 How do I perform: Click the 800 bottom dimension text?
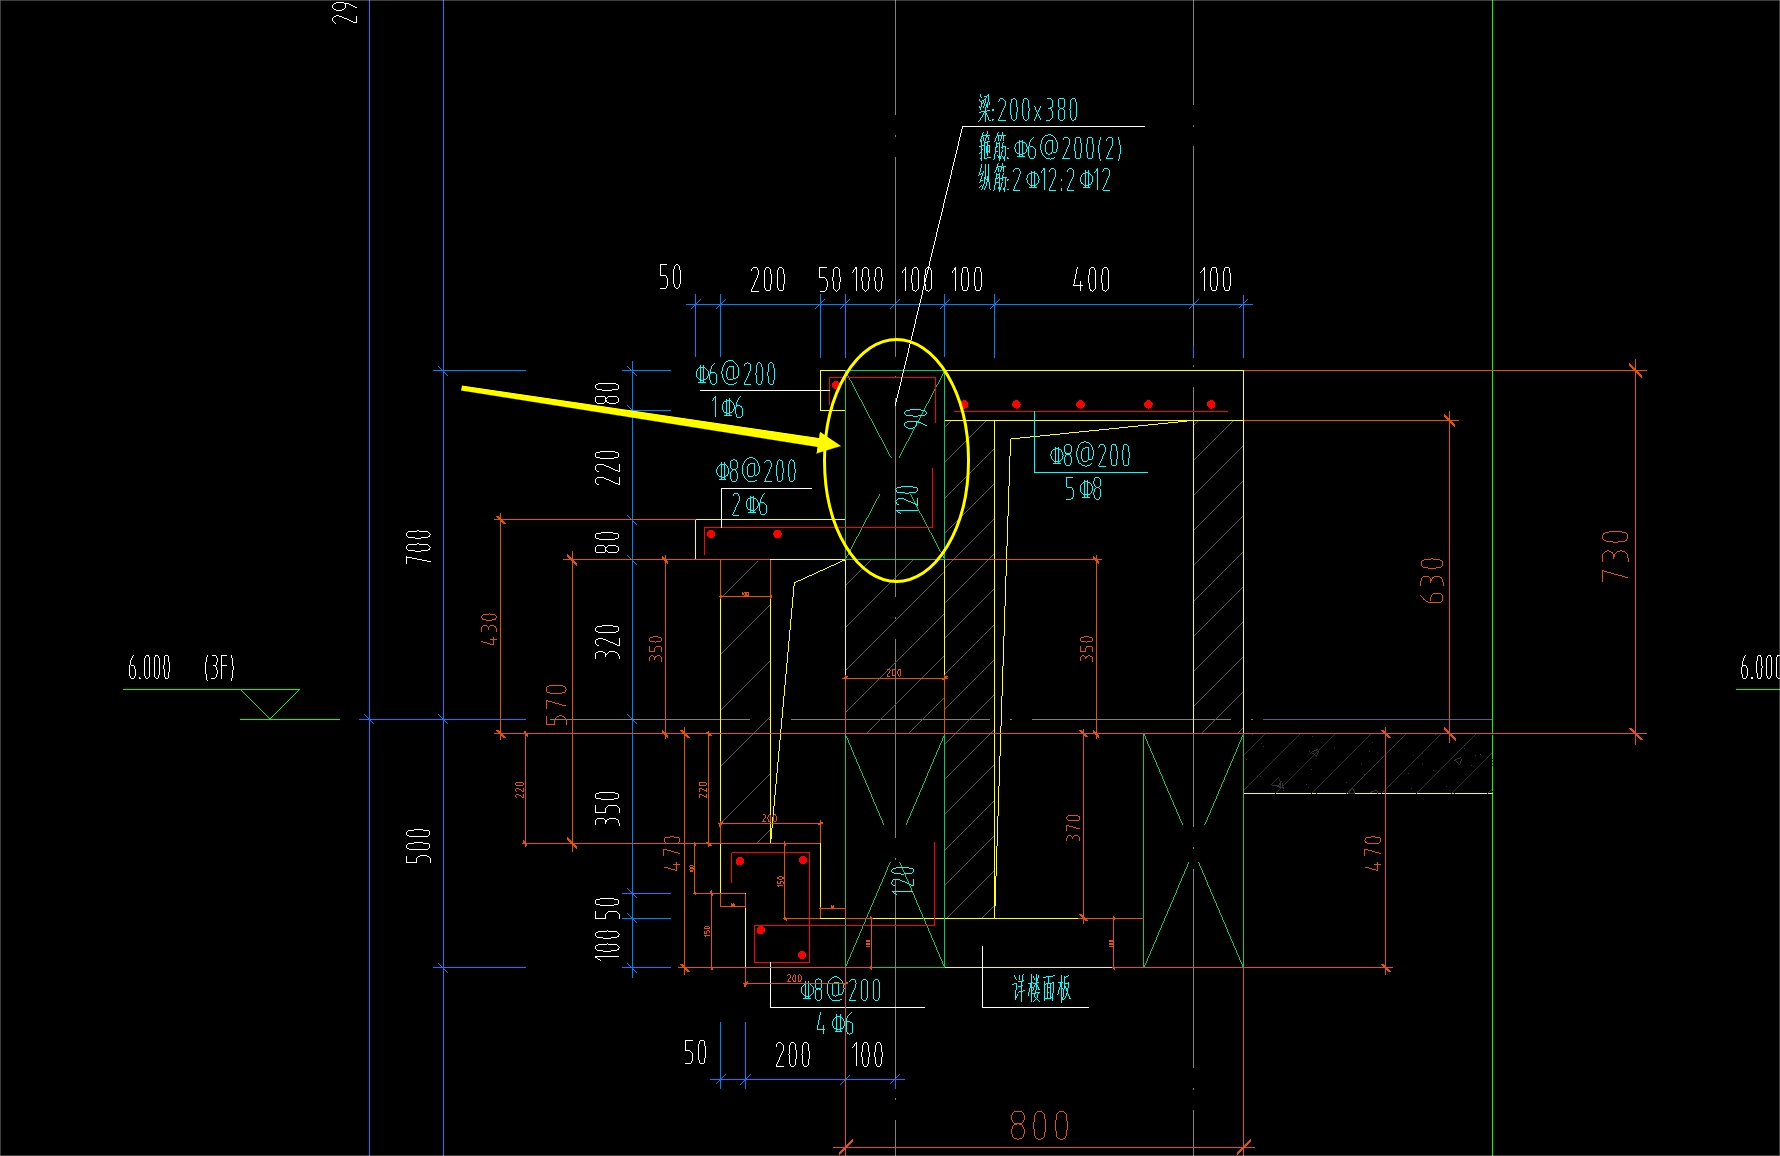click(x=1040, y=1126)
